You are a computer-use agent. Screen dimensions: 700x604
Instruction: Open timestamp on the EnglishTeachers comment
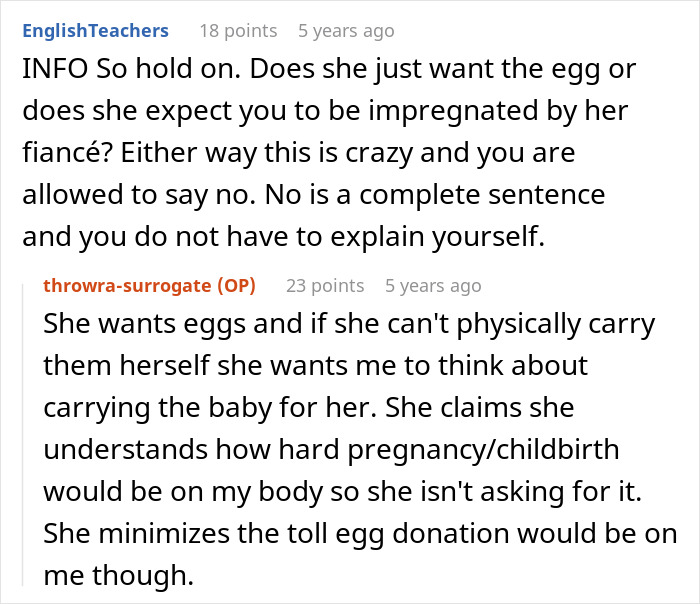pyautogui.click(x=346, y=31)
